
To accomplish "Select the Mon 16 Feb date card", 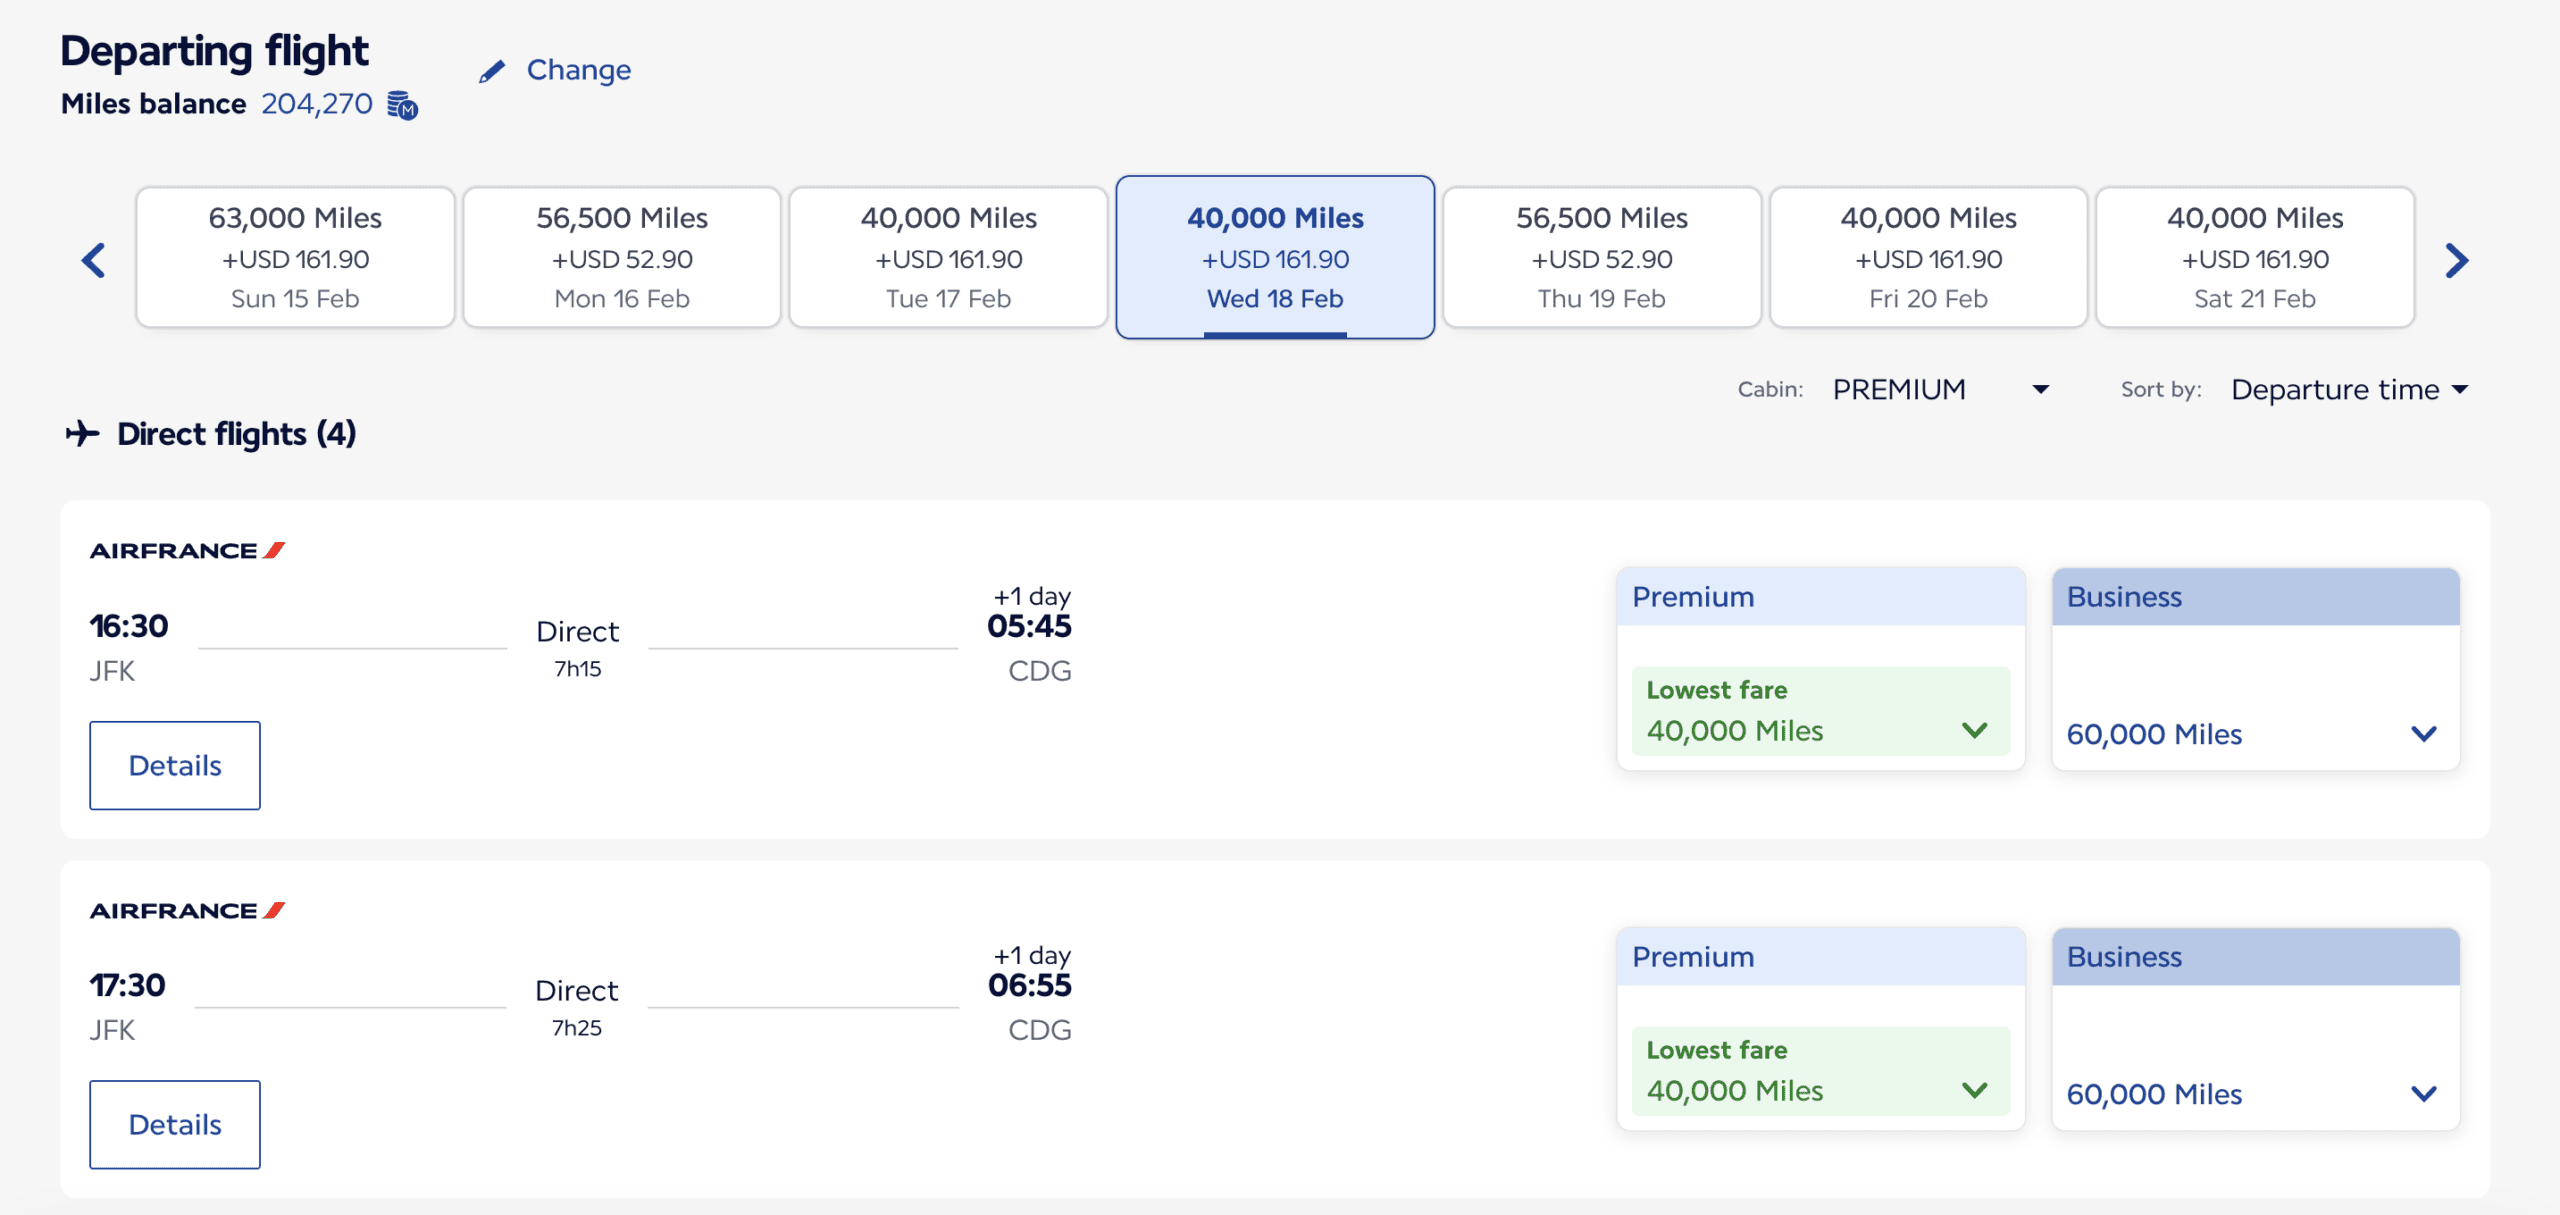I will (621, 256).
